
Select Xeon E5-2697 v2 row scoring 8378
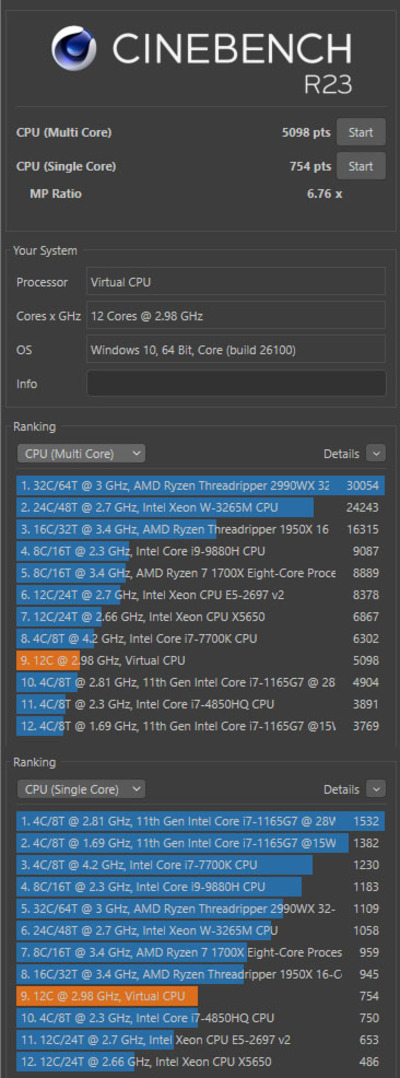[x=200, y=595]
